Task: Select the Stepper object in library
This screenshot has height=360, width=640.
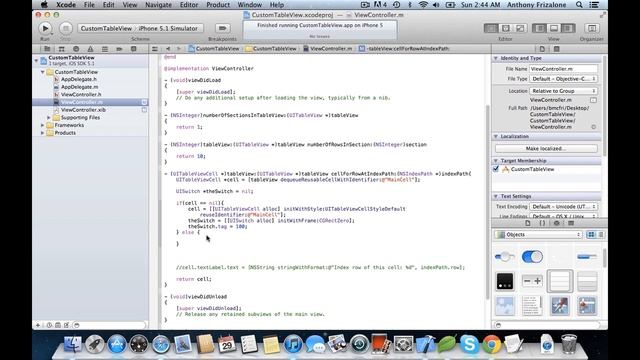Action: tap(532, 281)
